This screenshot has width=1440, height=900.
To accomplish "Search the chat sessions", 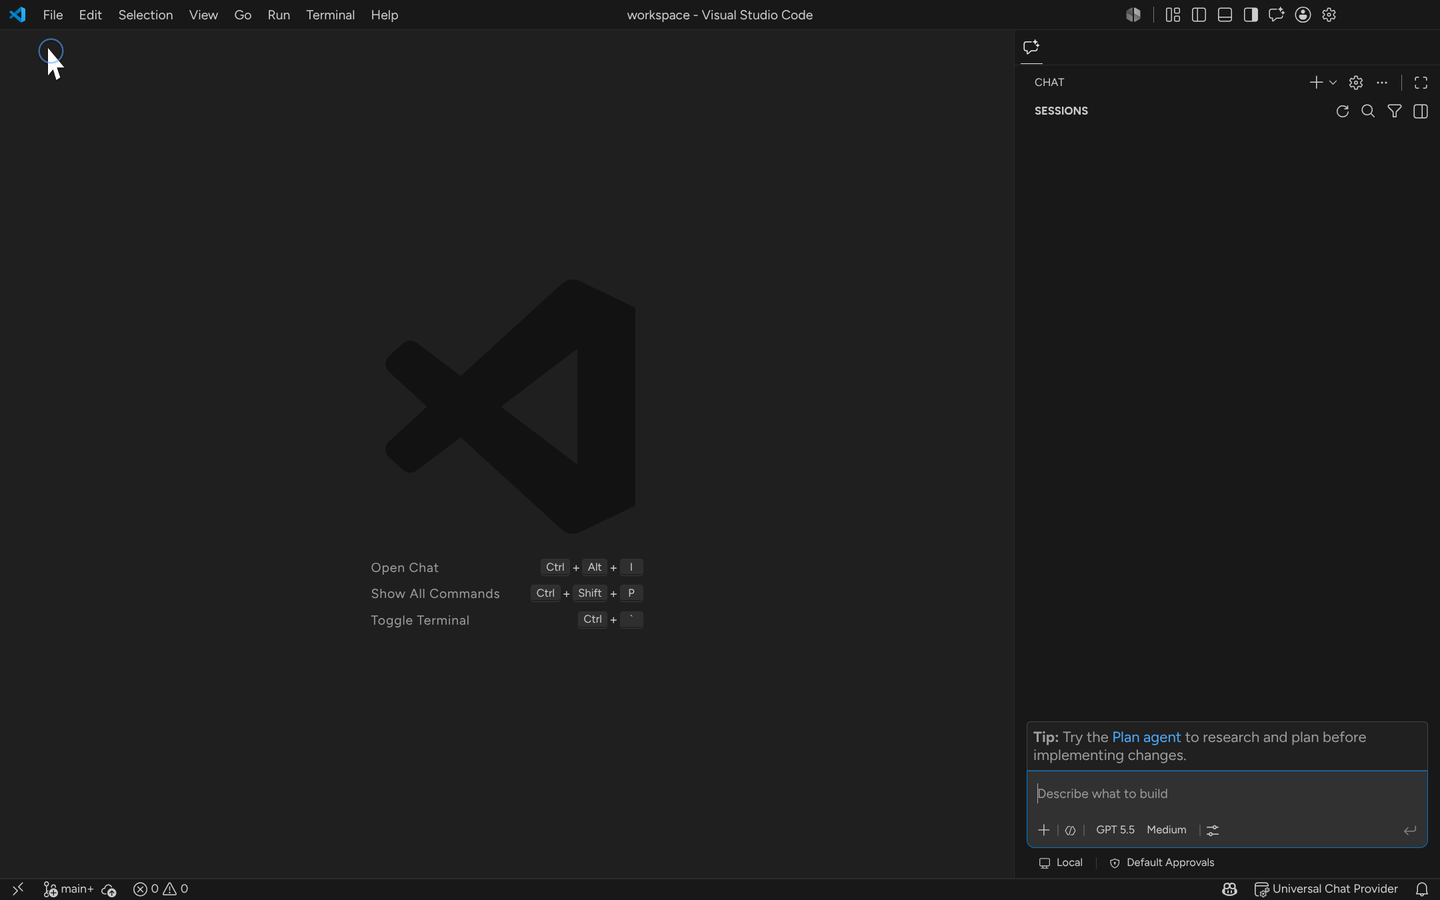I will coord(1368,111).
